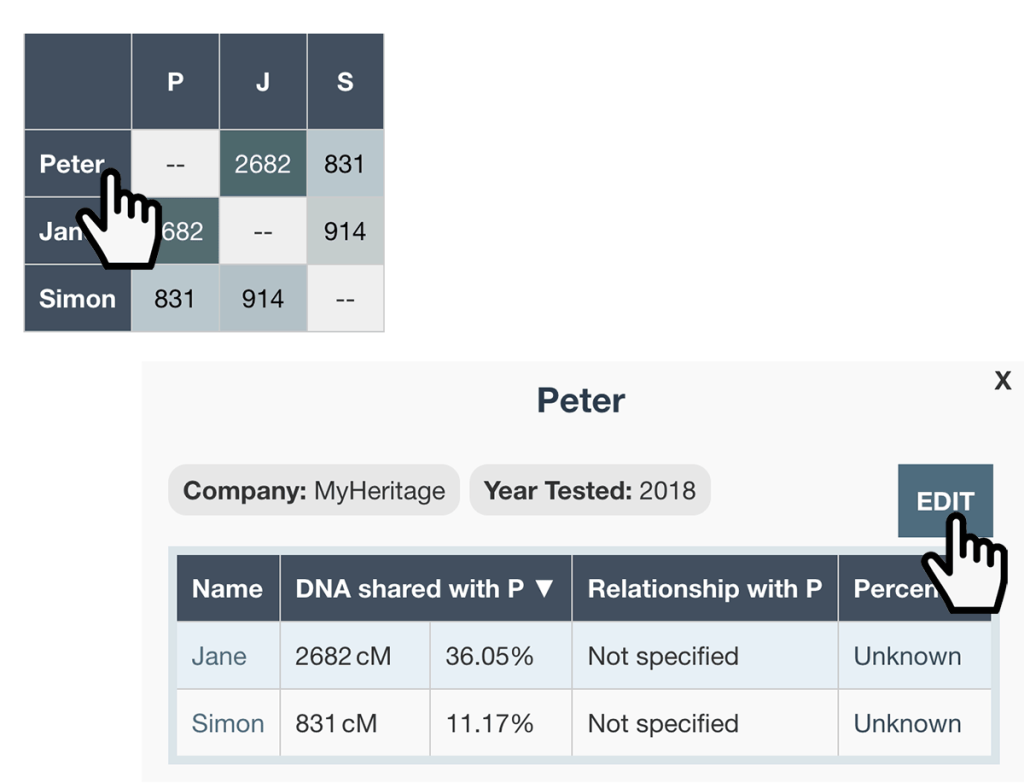Click the S column header
Image resolution: width=1024 pixels, height=783 pixels.
point(345,82)
